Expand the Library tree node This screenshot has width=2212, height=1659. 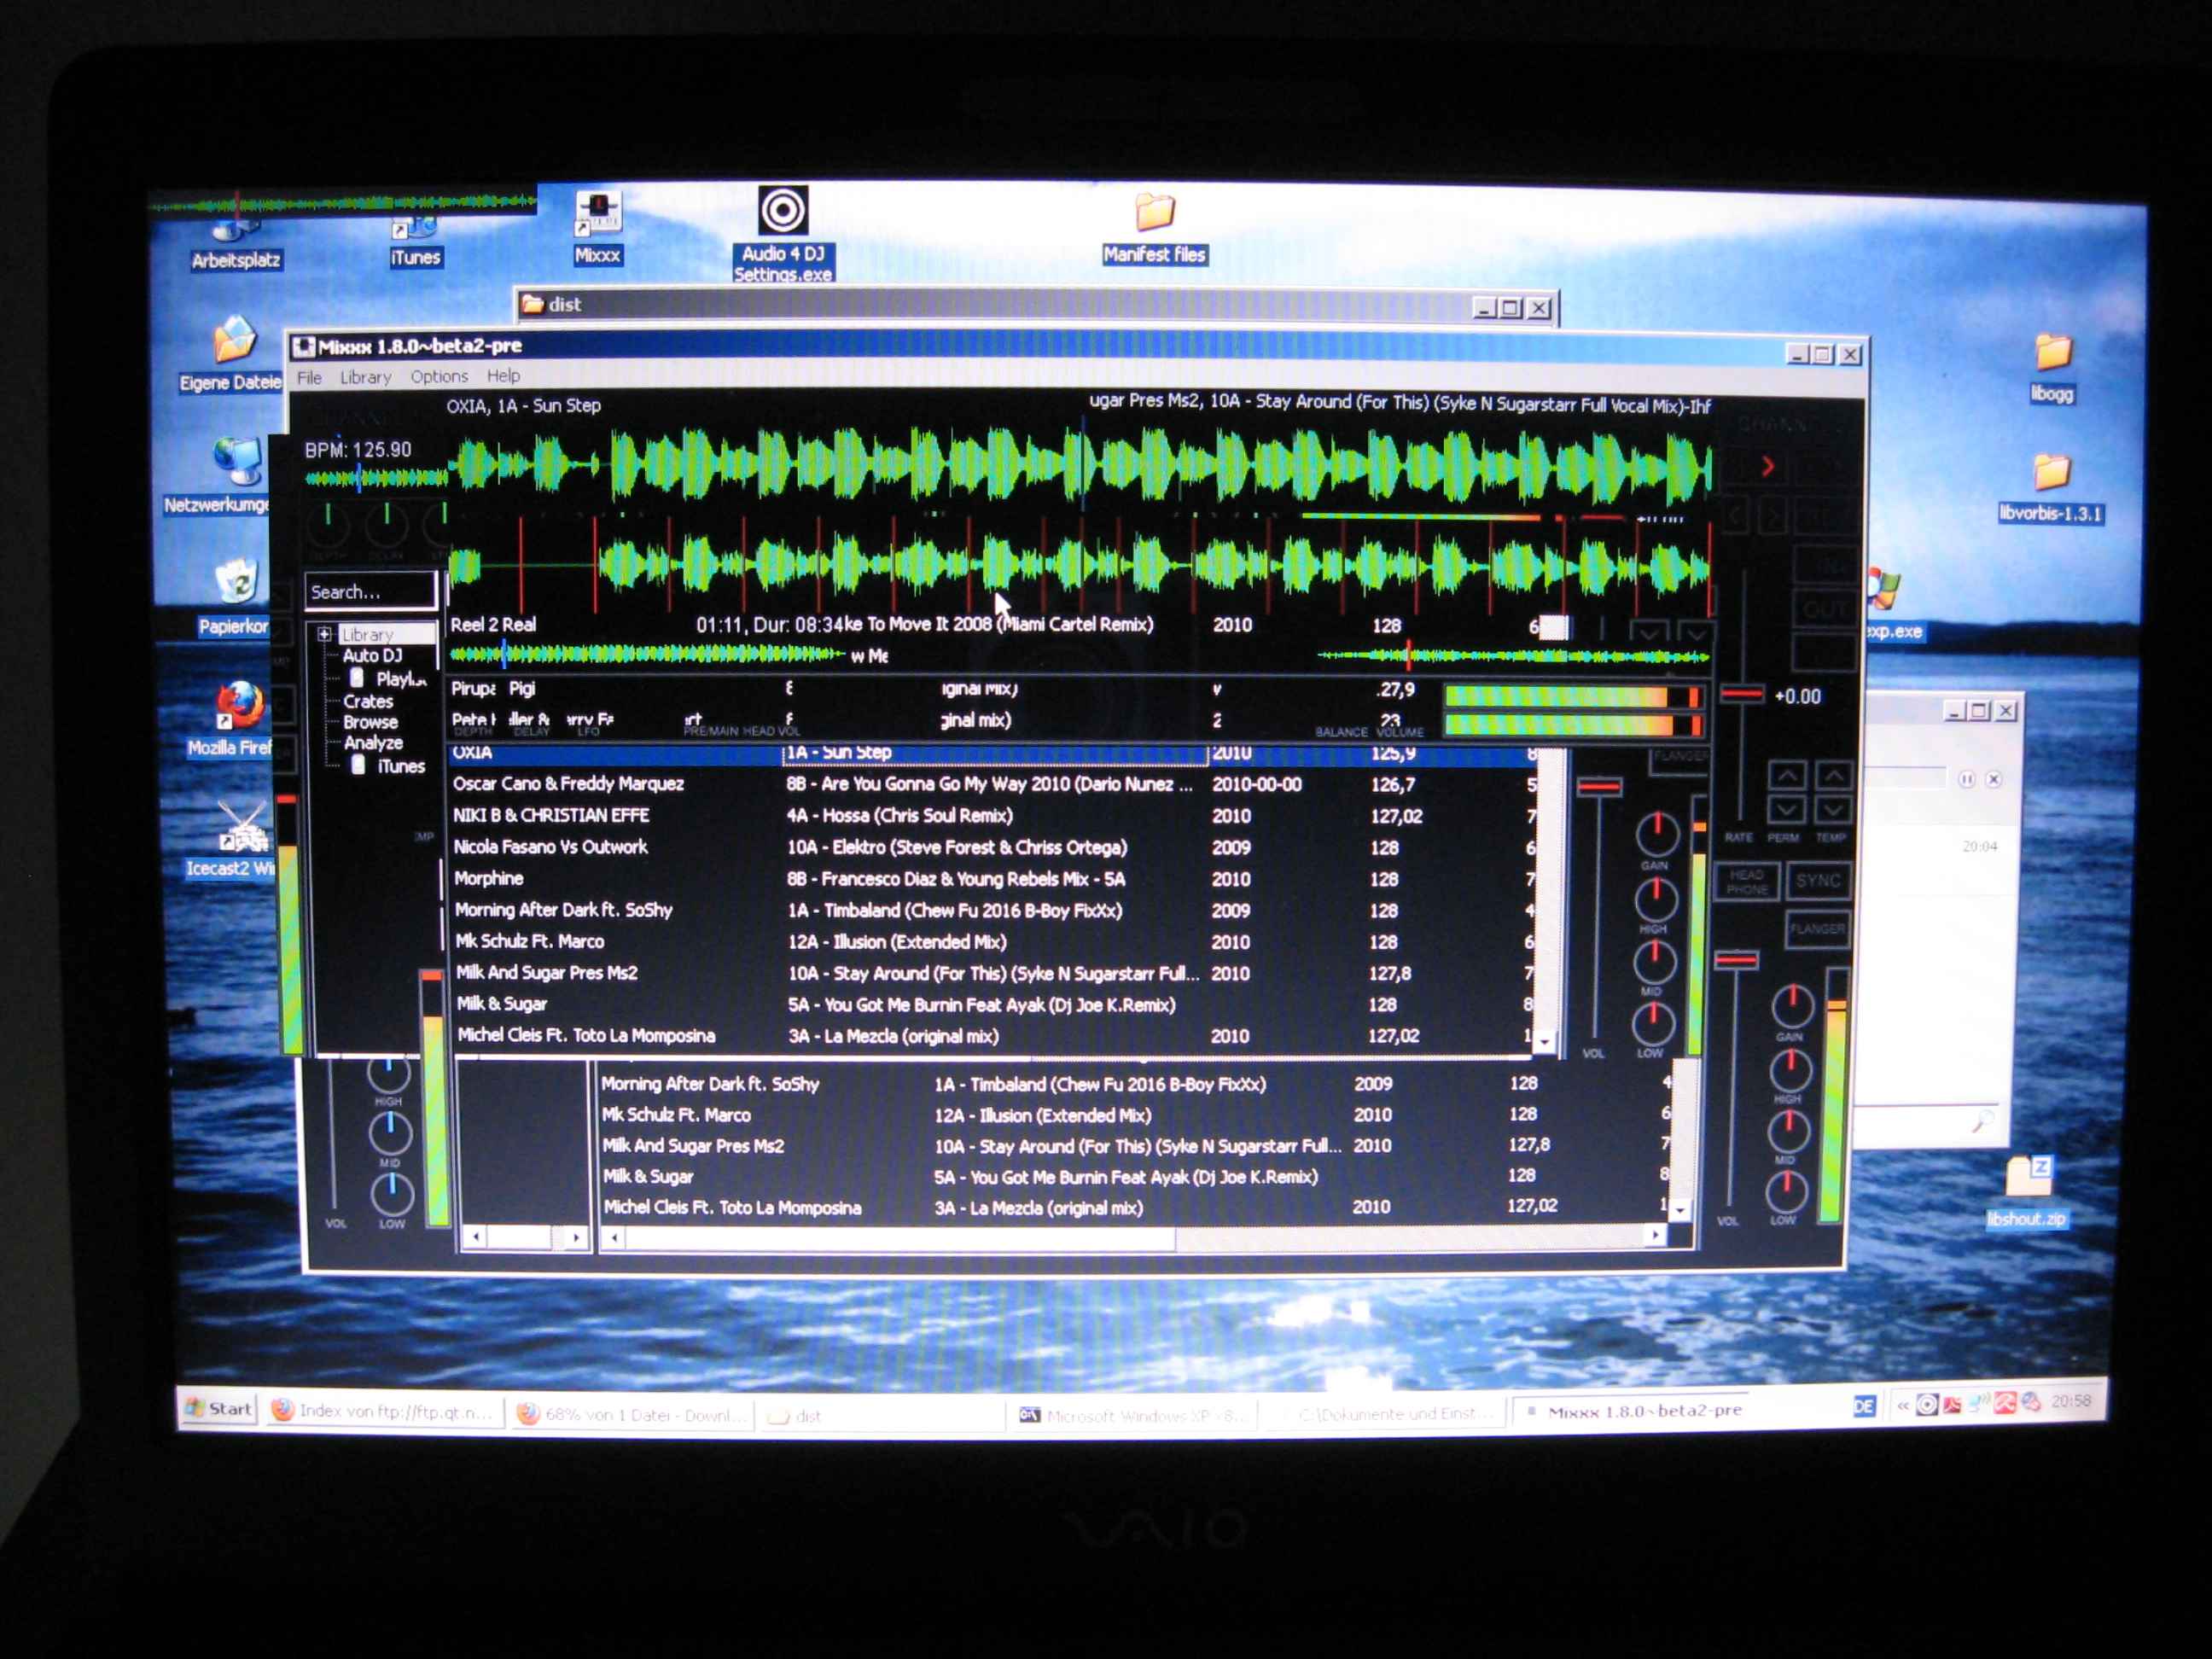pos(324,634)
